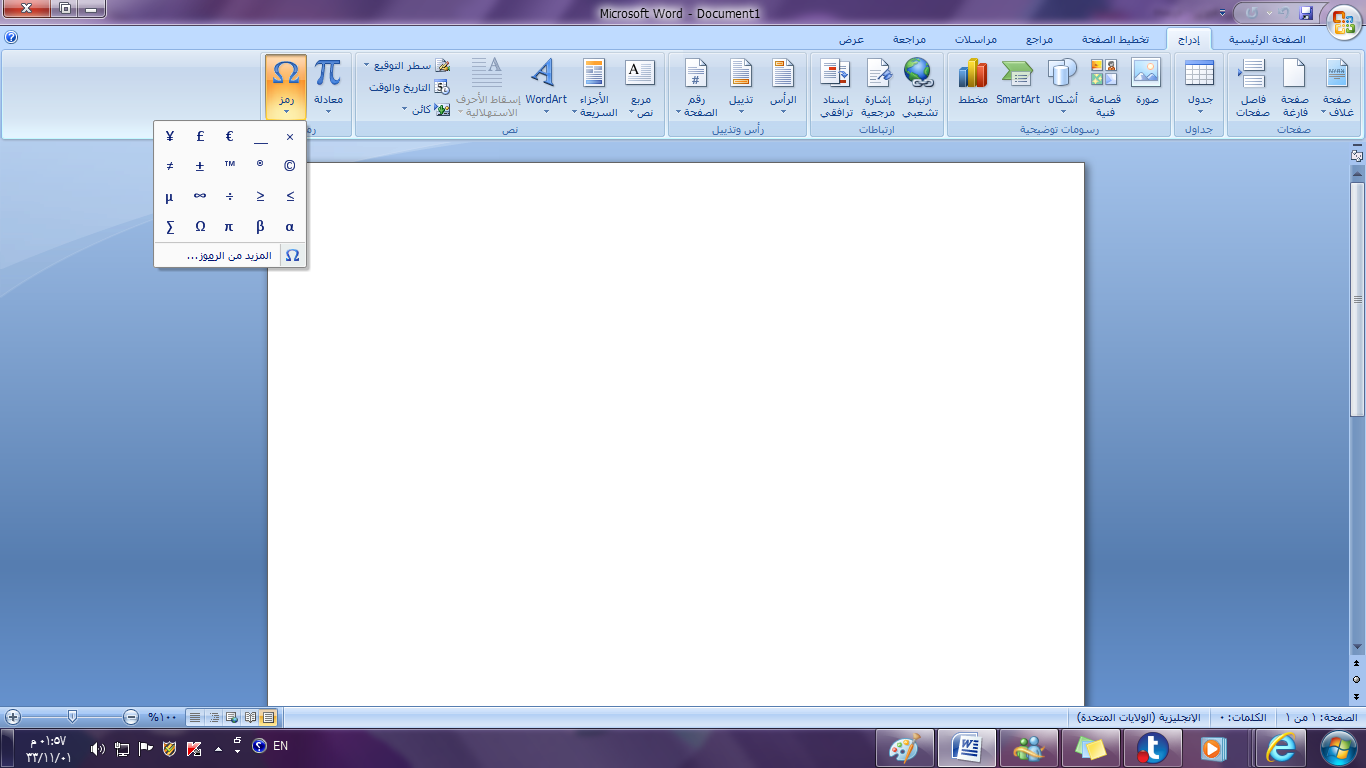Image resolution: width=1366 pixels, height=768 pixels.
Task: Insert the Euro € symbol
Action: click(x=230, y=137)
